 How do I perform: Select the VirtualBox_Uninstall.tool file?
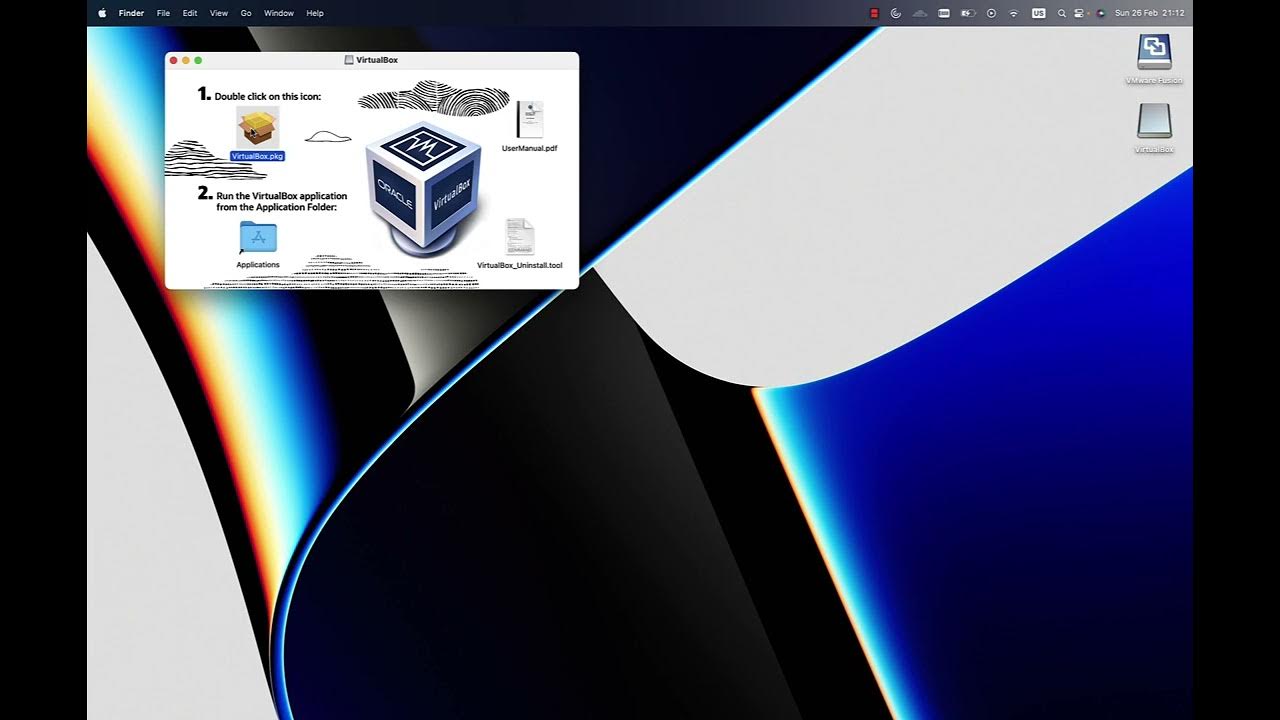pyautogui.click(x=519, y=238)
